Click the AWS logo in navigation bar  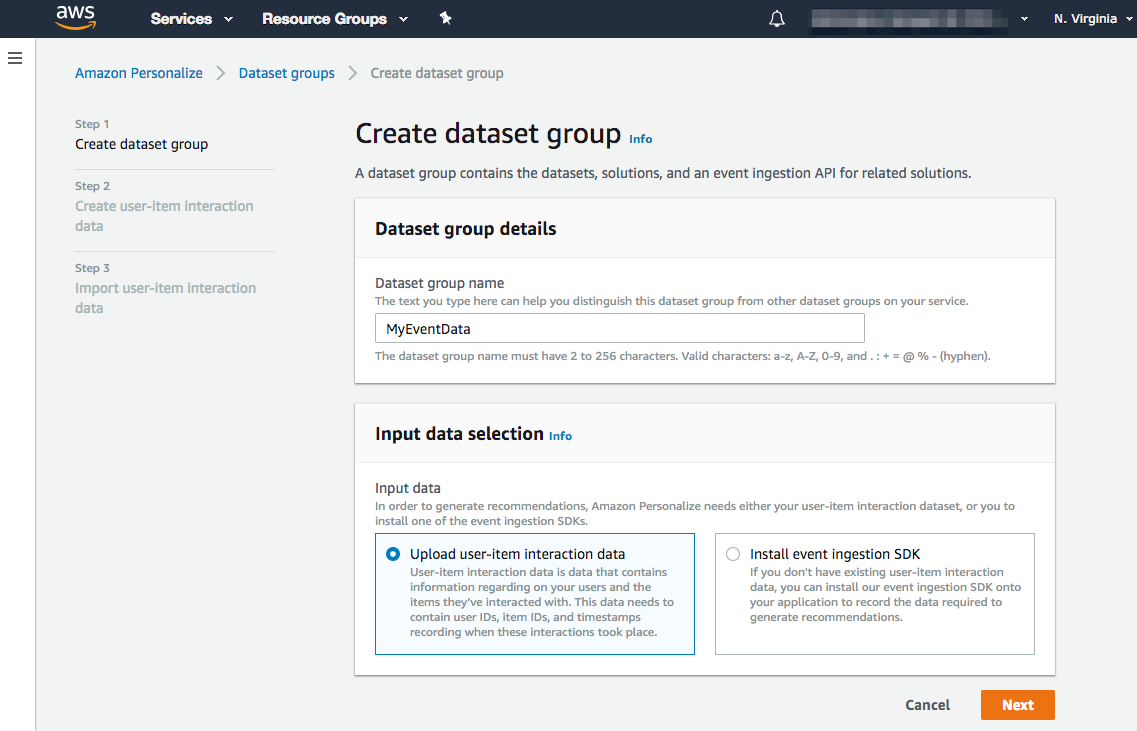pyautogui.click(x=77, y=18)
